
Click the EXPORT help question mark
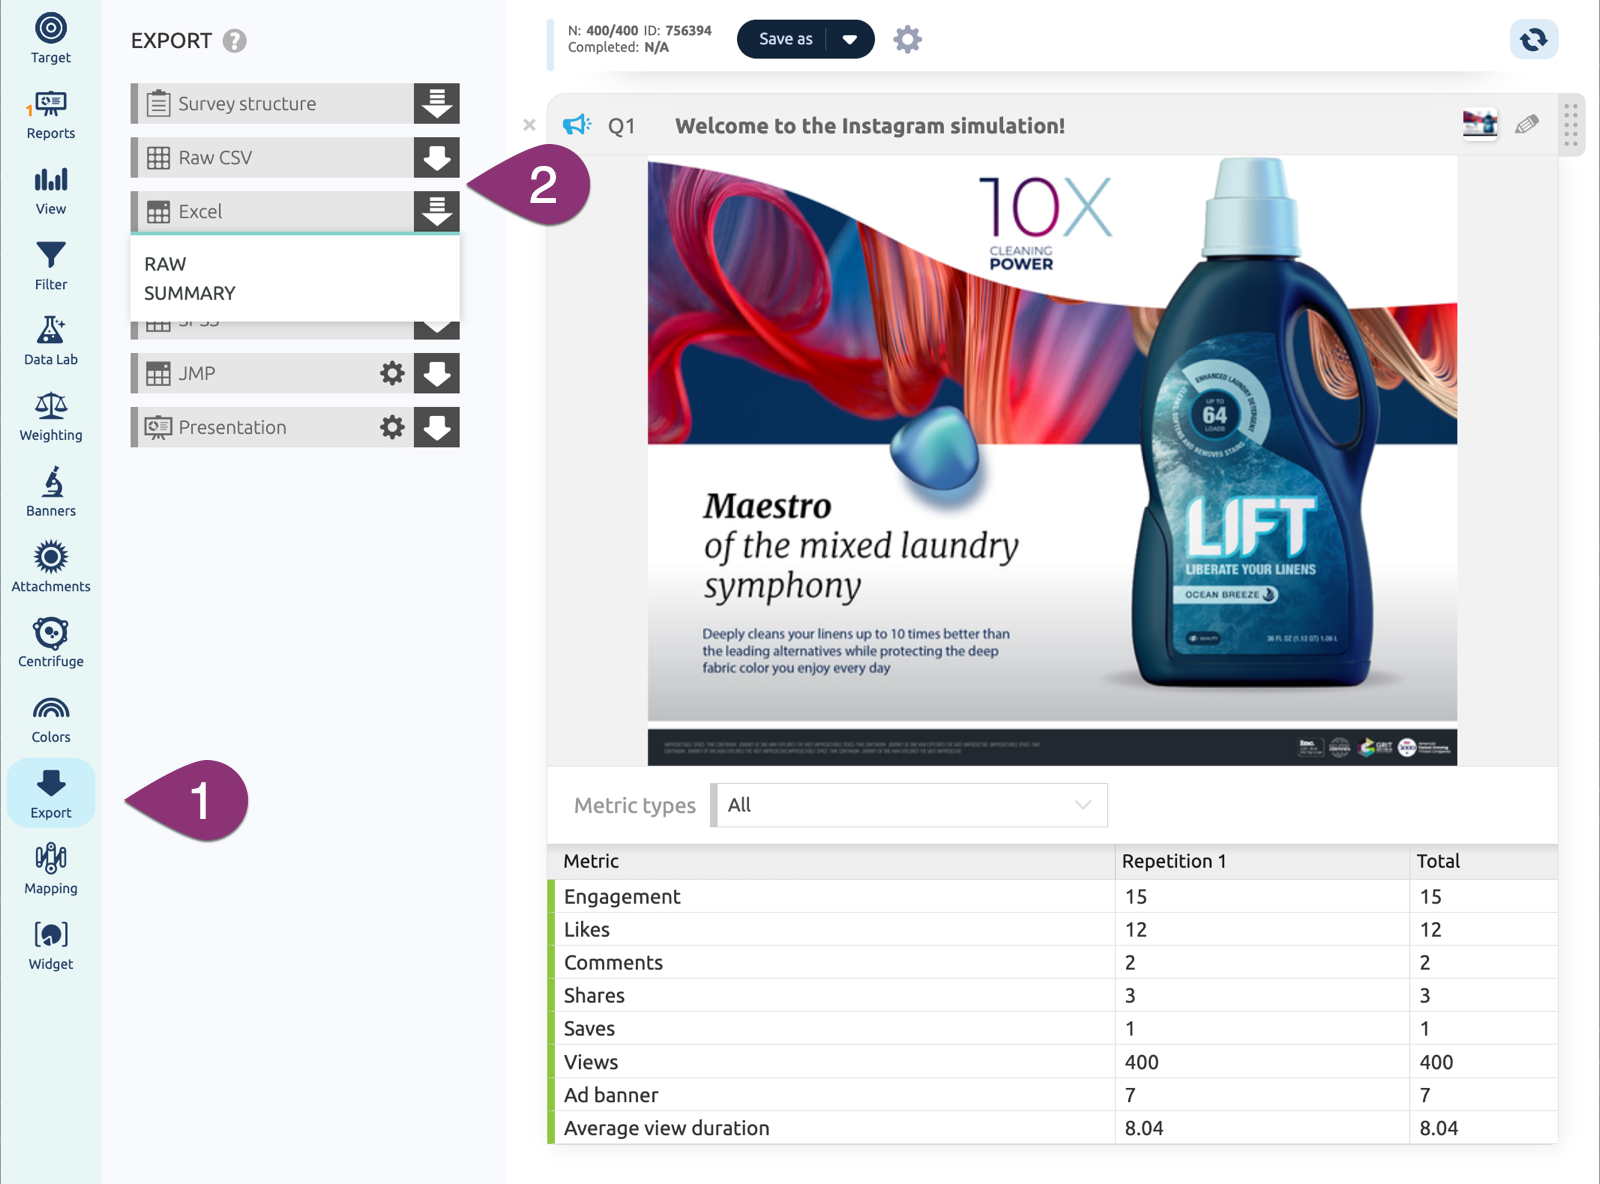pyautogui.click(x=234, y=41)
